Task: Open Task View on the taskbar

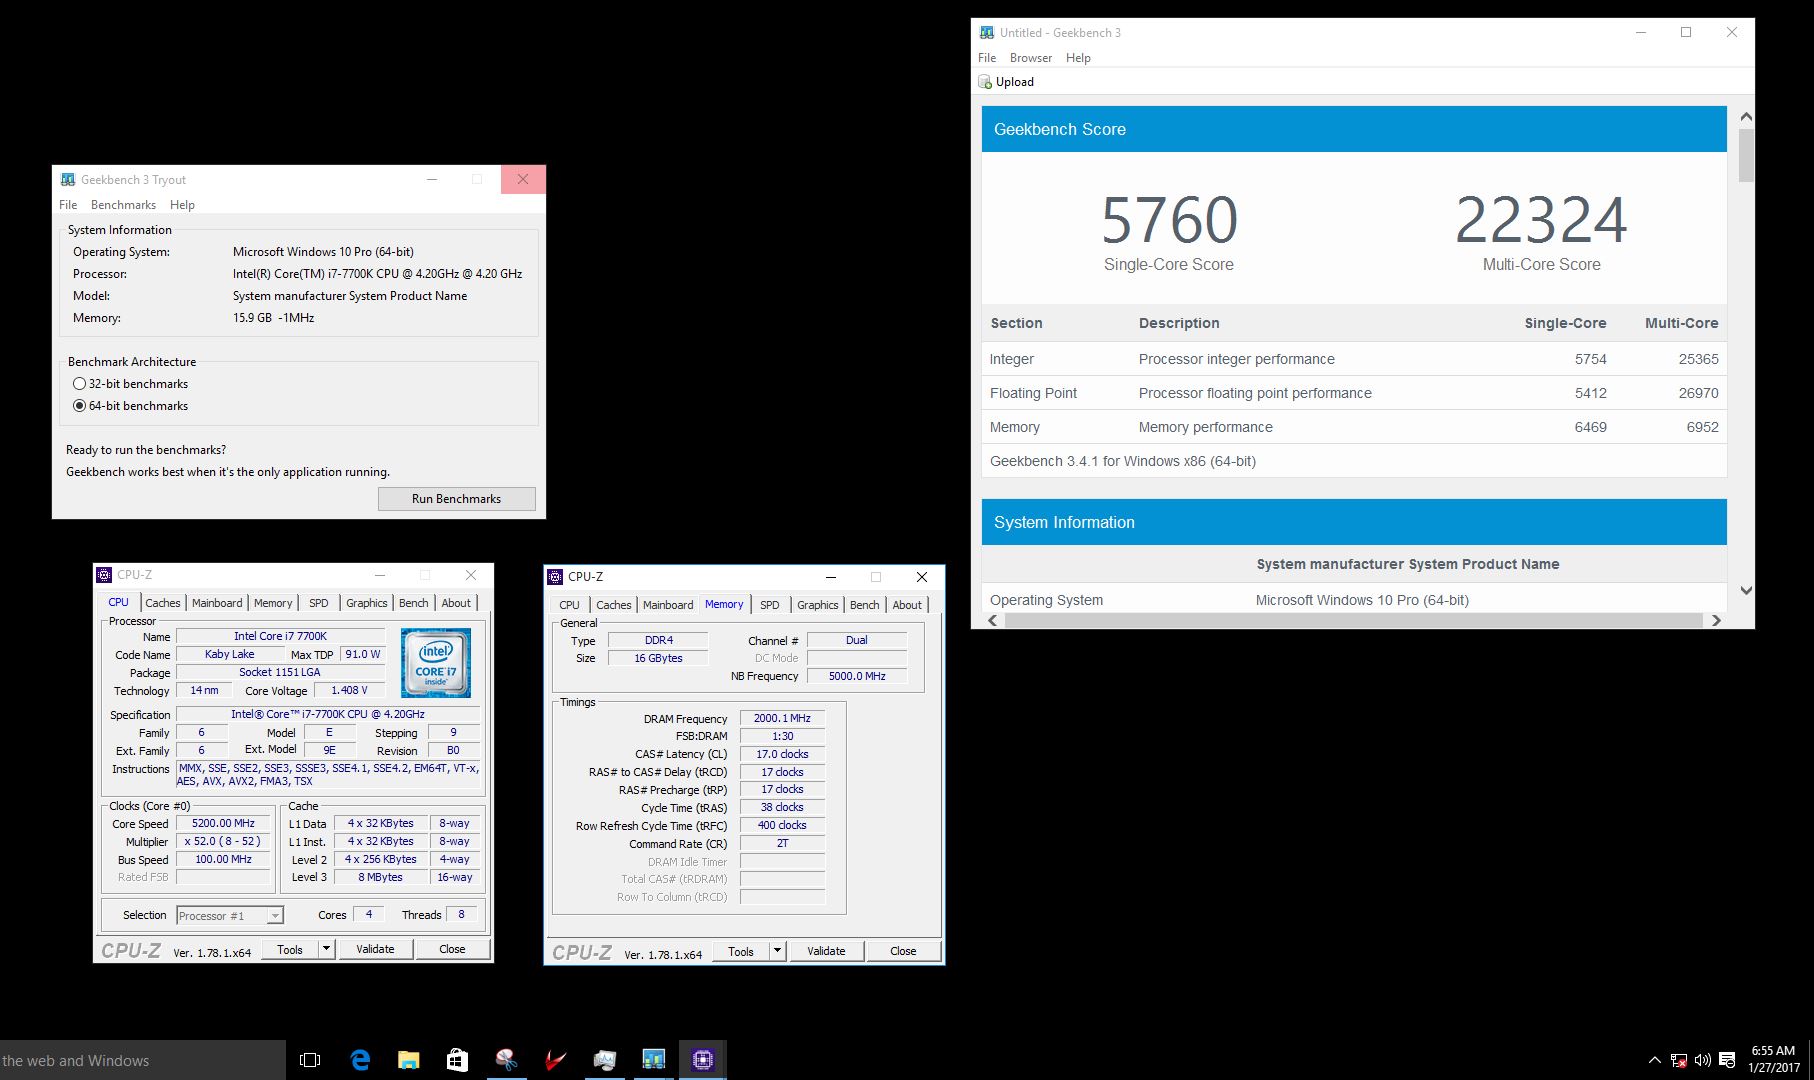Action: [x=310, y=1060]
